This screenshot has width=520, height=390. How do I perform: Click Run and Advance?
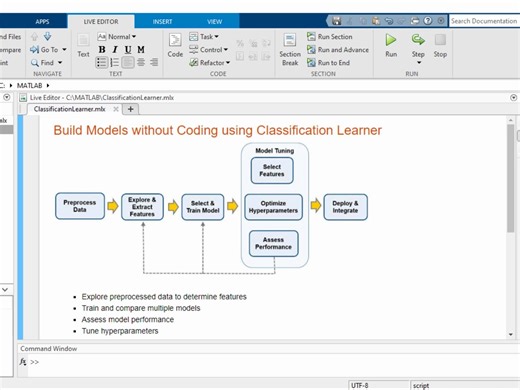(x=338, y=50)
